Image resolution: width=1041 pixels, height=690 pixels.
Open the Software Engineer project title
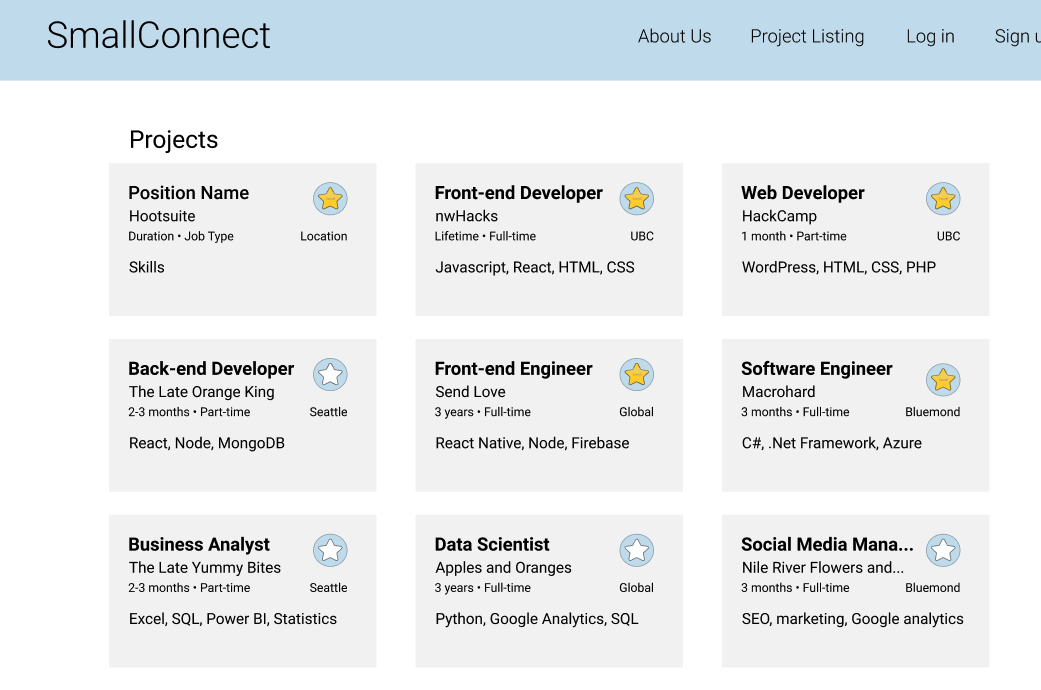coord(816,369)
